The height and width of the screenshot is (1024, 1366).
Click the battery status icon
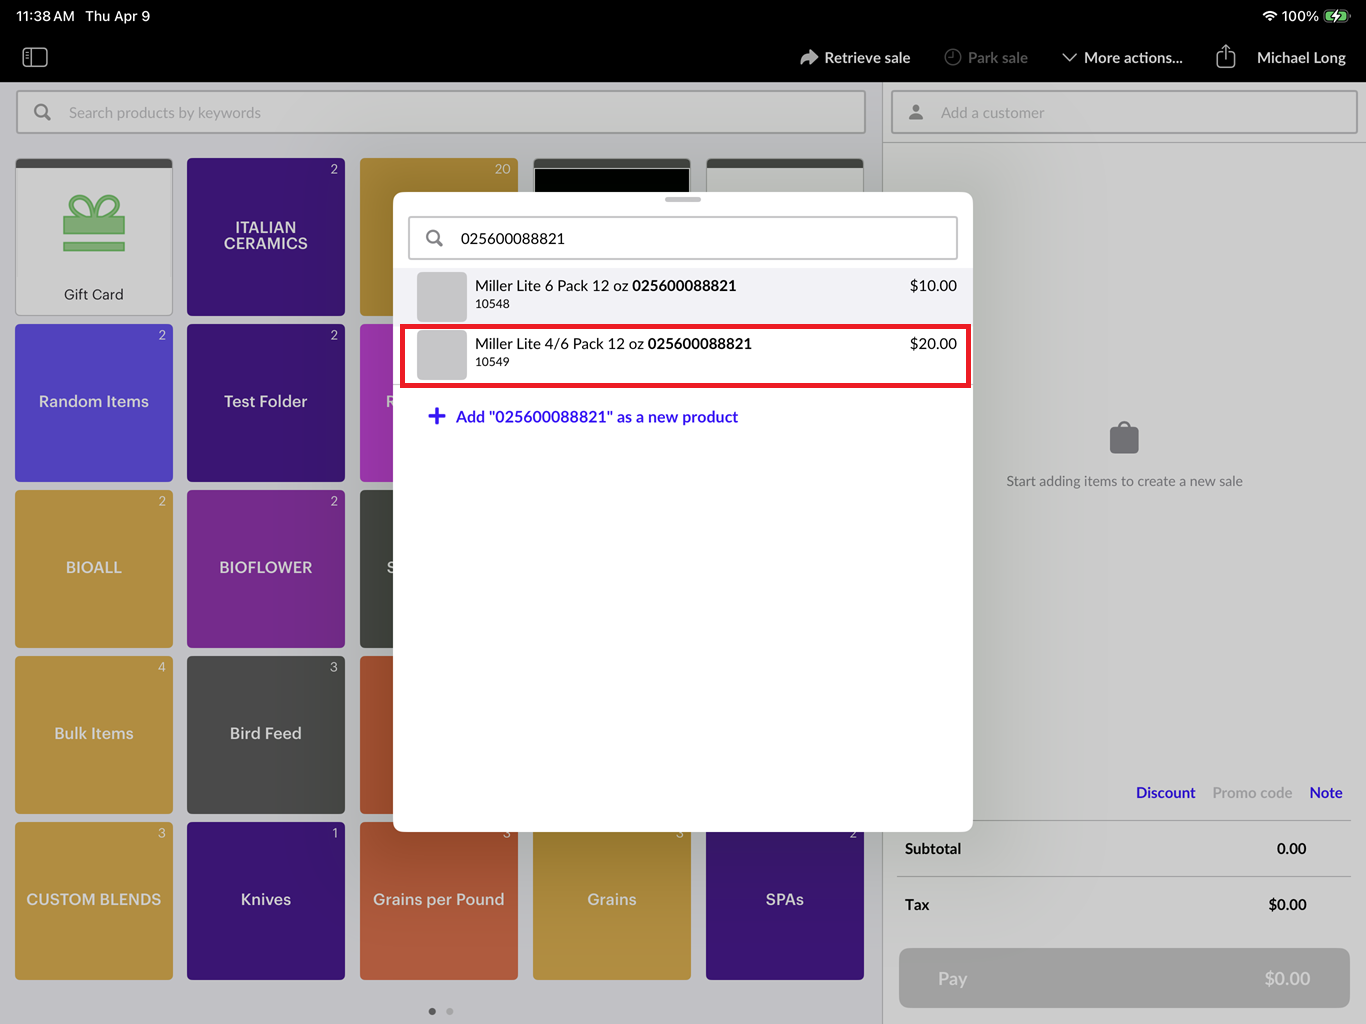1336,16
